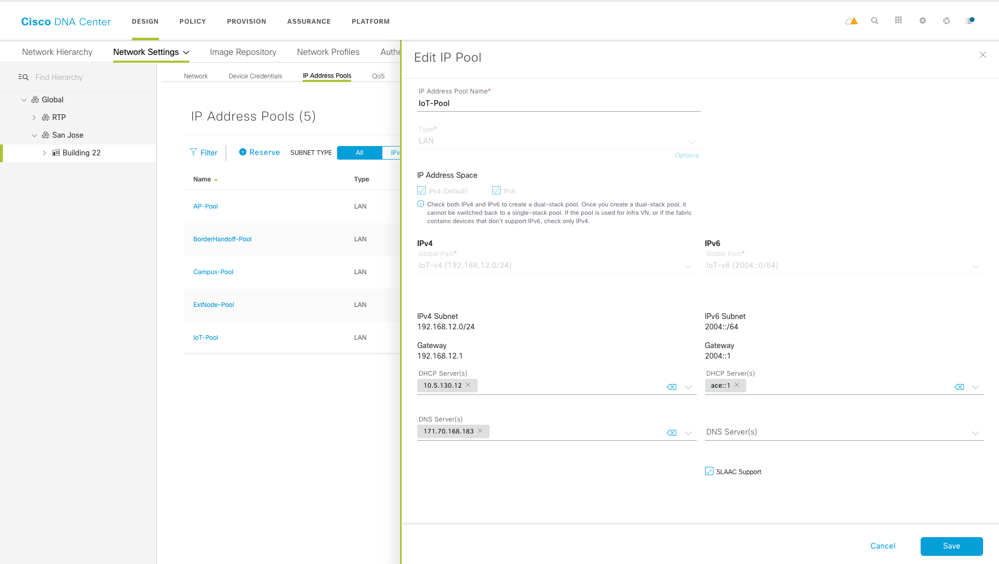Open the Campus-Pool link

(x=213, y=272)
